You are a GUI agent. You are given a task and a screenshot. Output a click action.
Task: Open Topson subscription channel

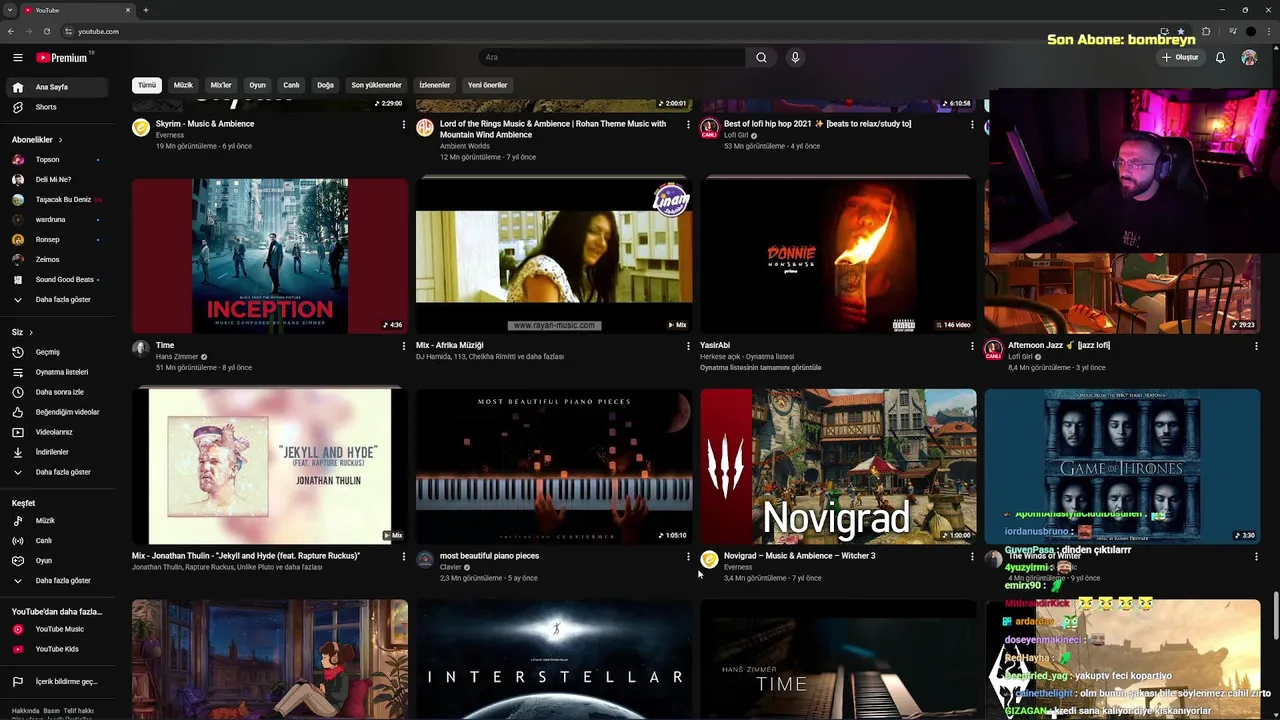point(58,160)
